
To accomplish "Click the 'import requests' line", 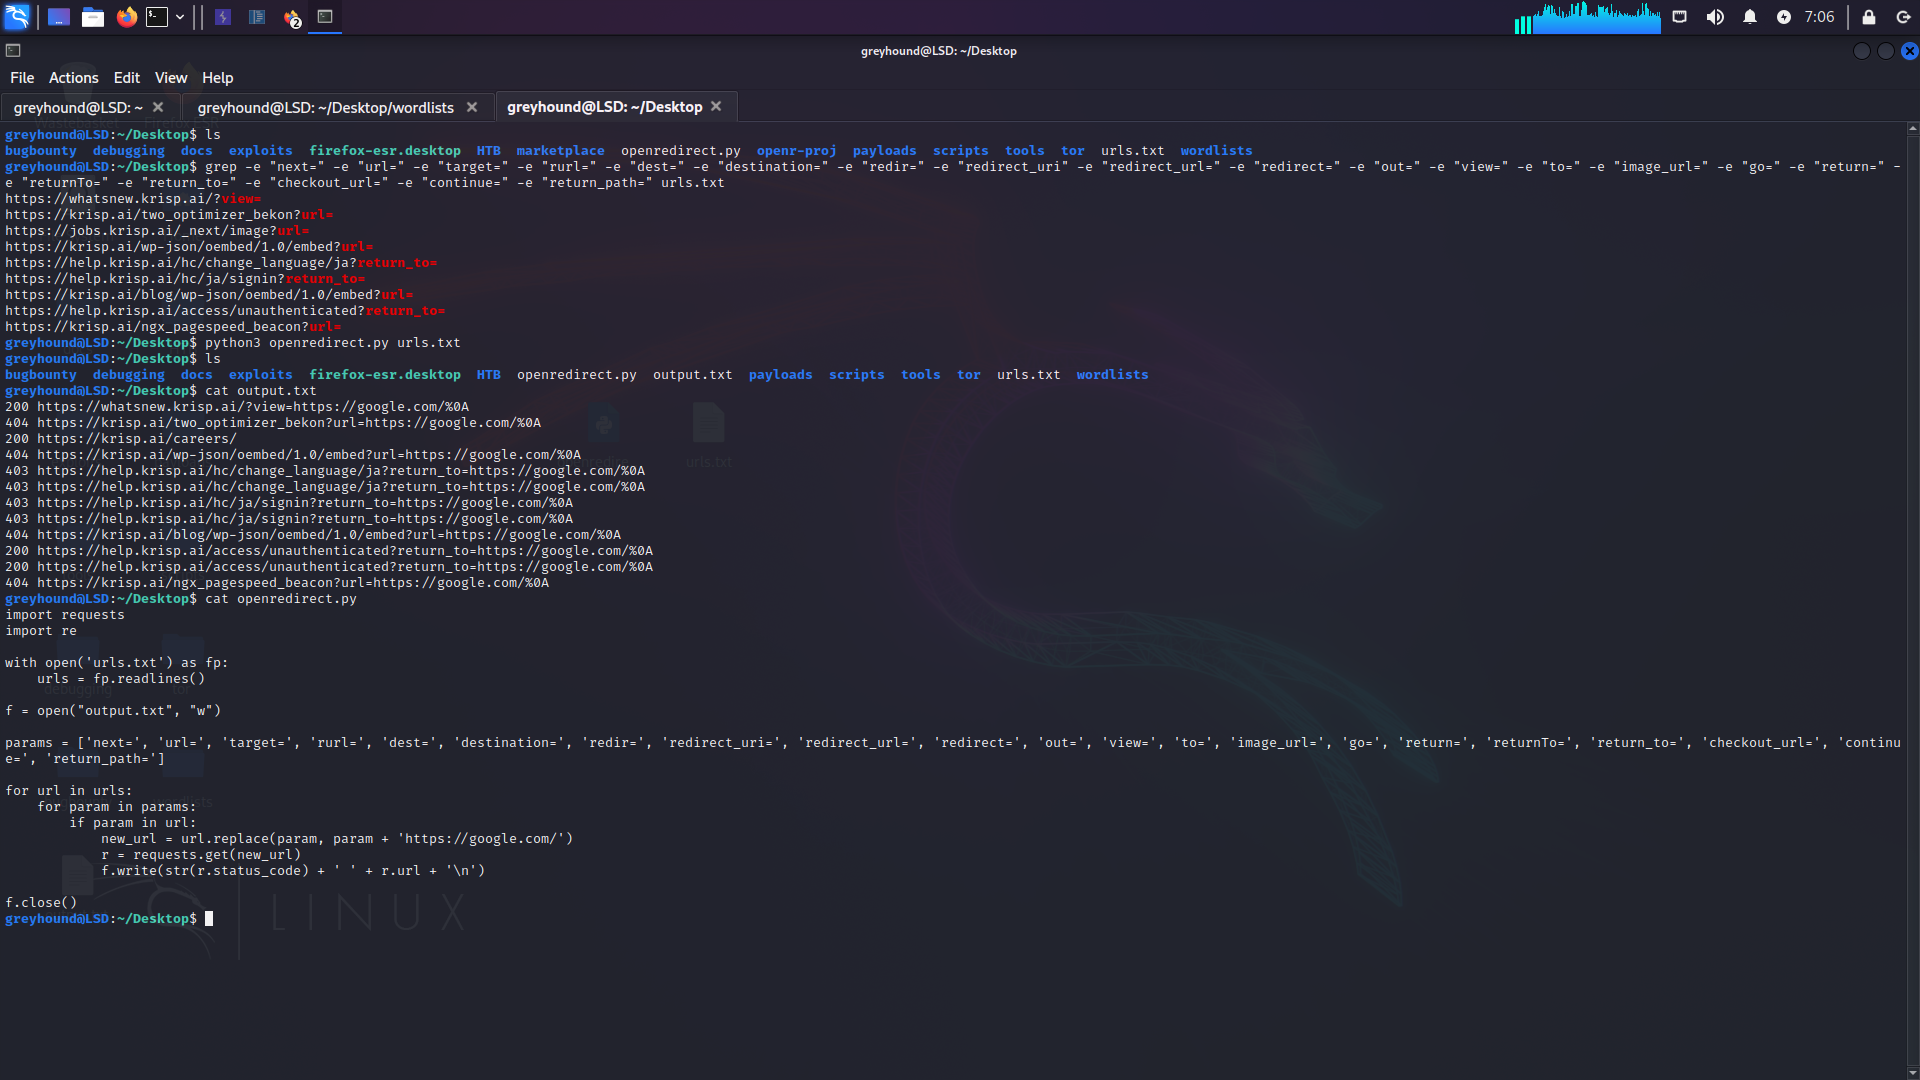I will pos(65,615).
